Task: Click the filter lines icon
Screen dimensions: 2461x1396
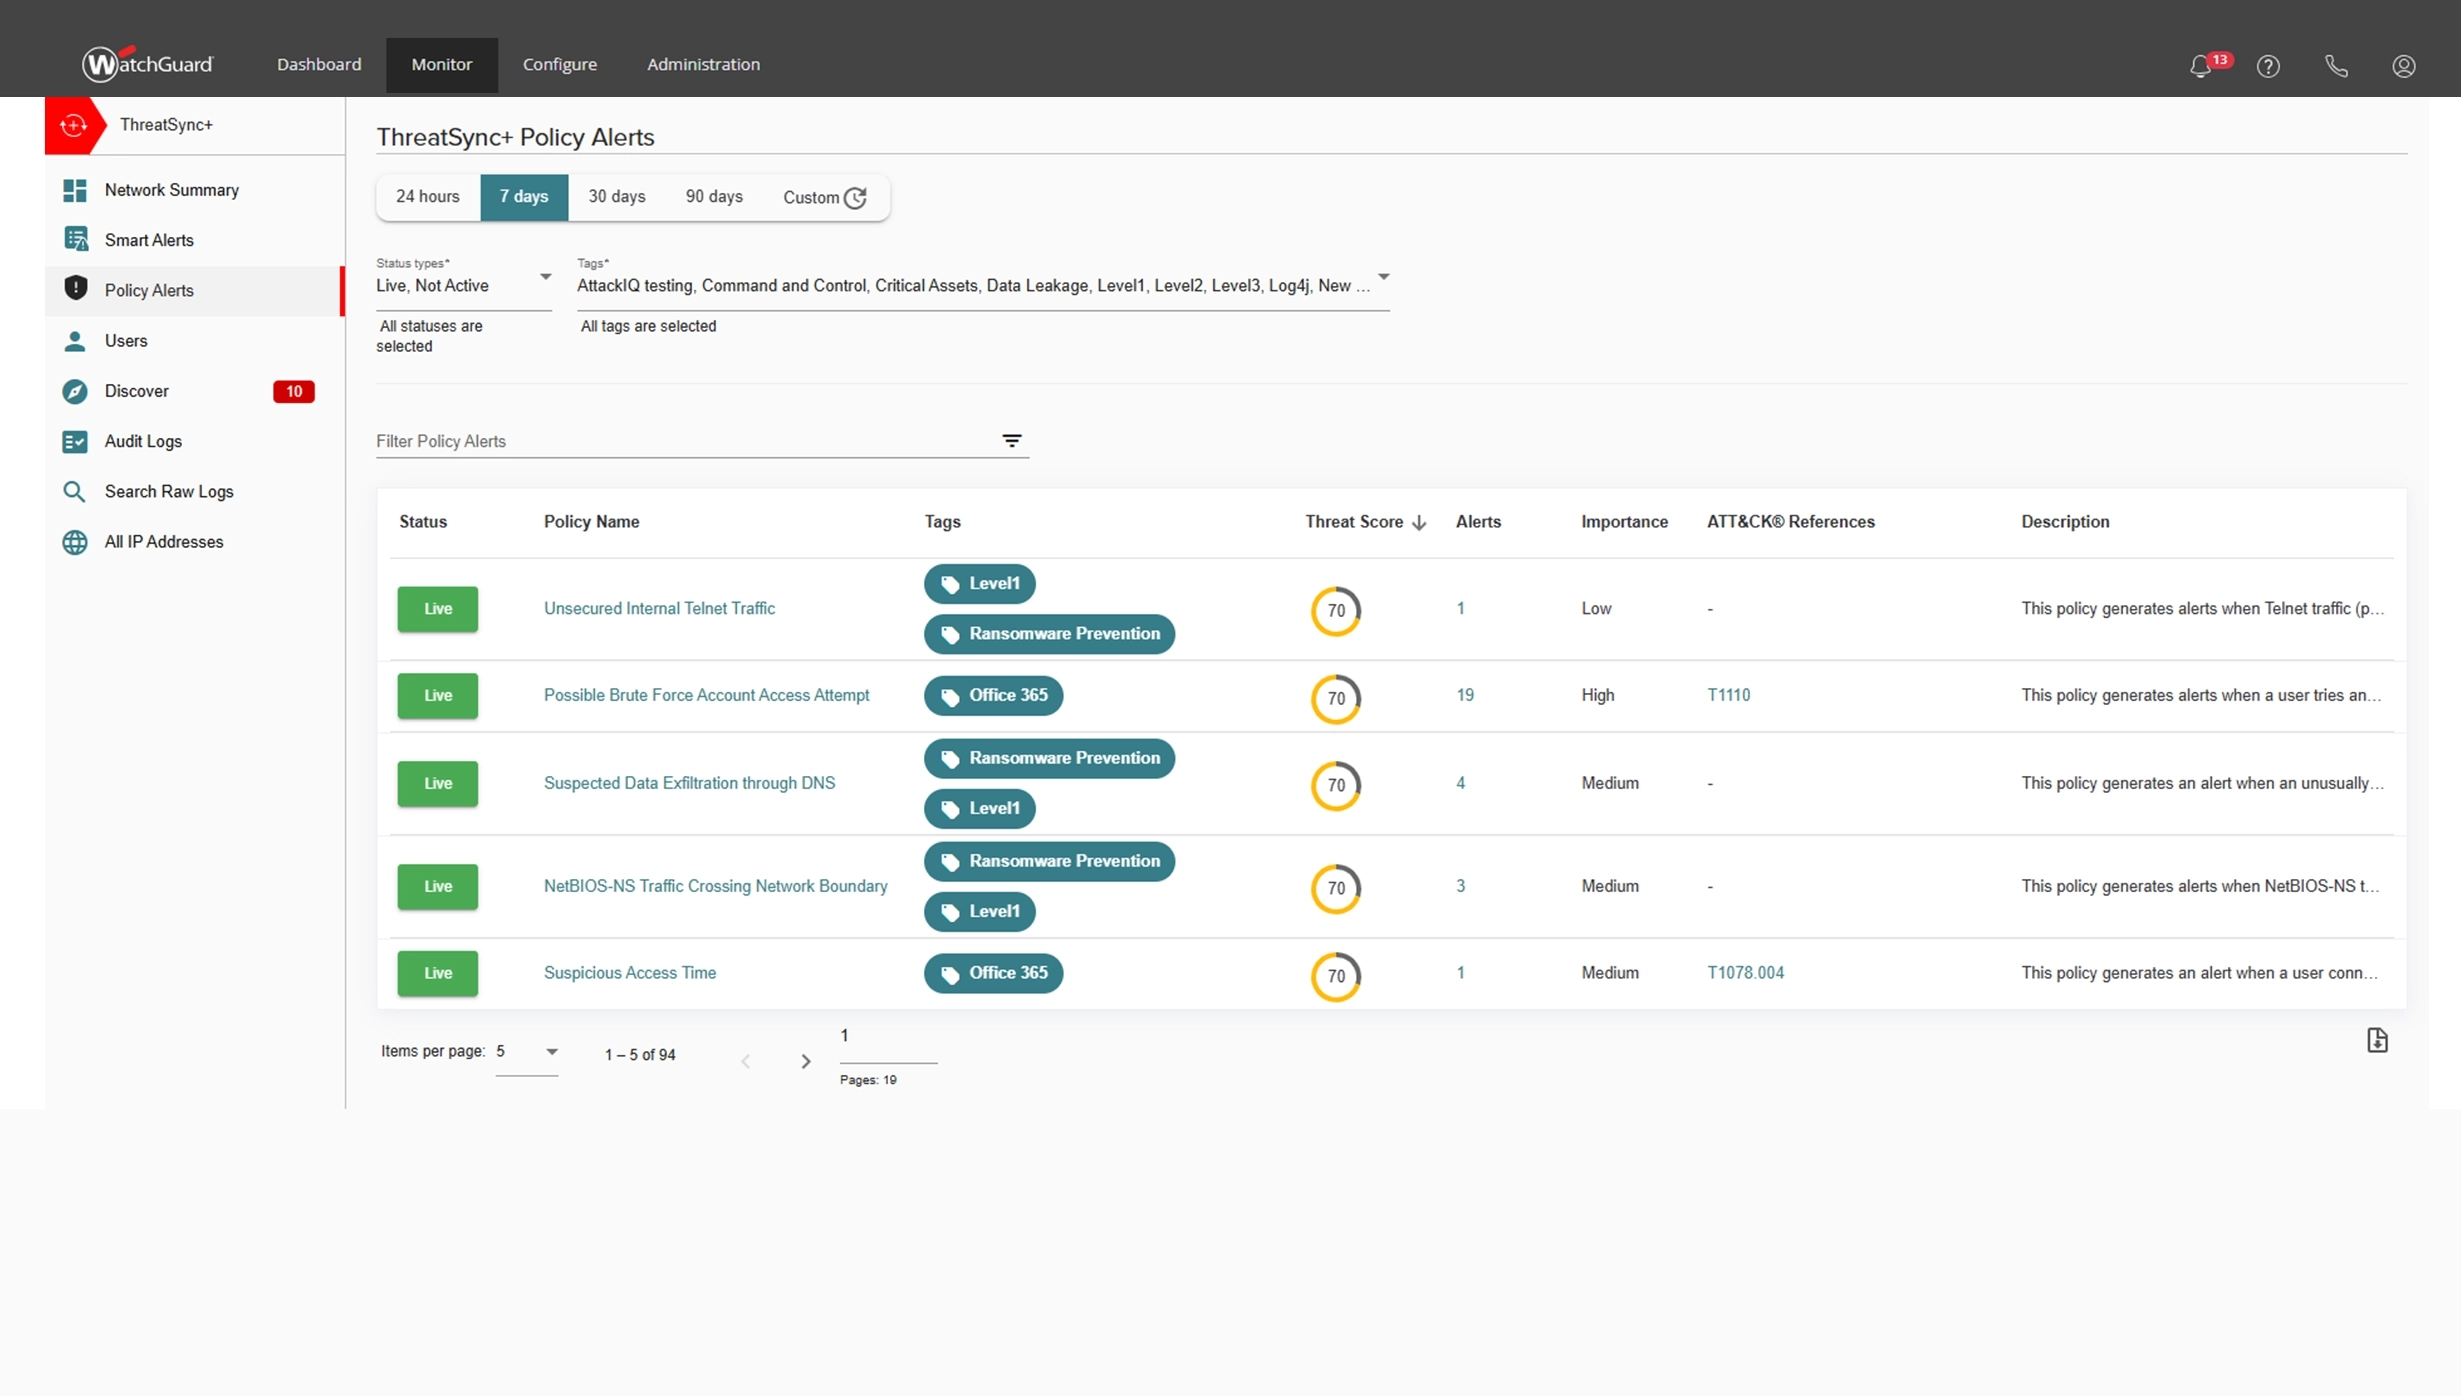Action: [x=1012, y=441]
